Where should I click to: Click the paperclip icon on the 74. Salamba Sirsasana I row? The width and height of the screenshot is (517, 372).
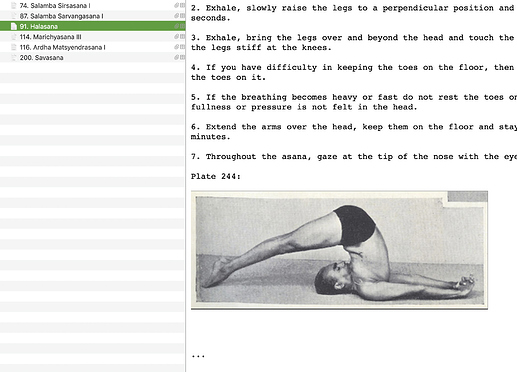click(176, 5)
